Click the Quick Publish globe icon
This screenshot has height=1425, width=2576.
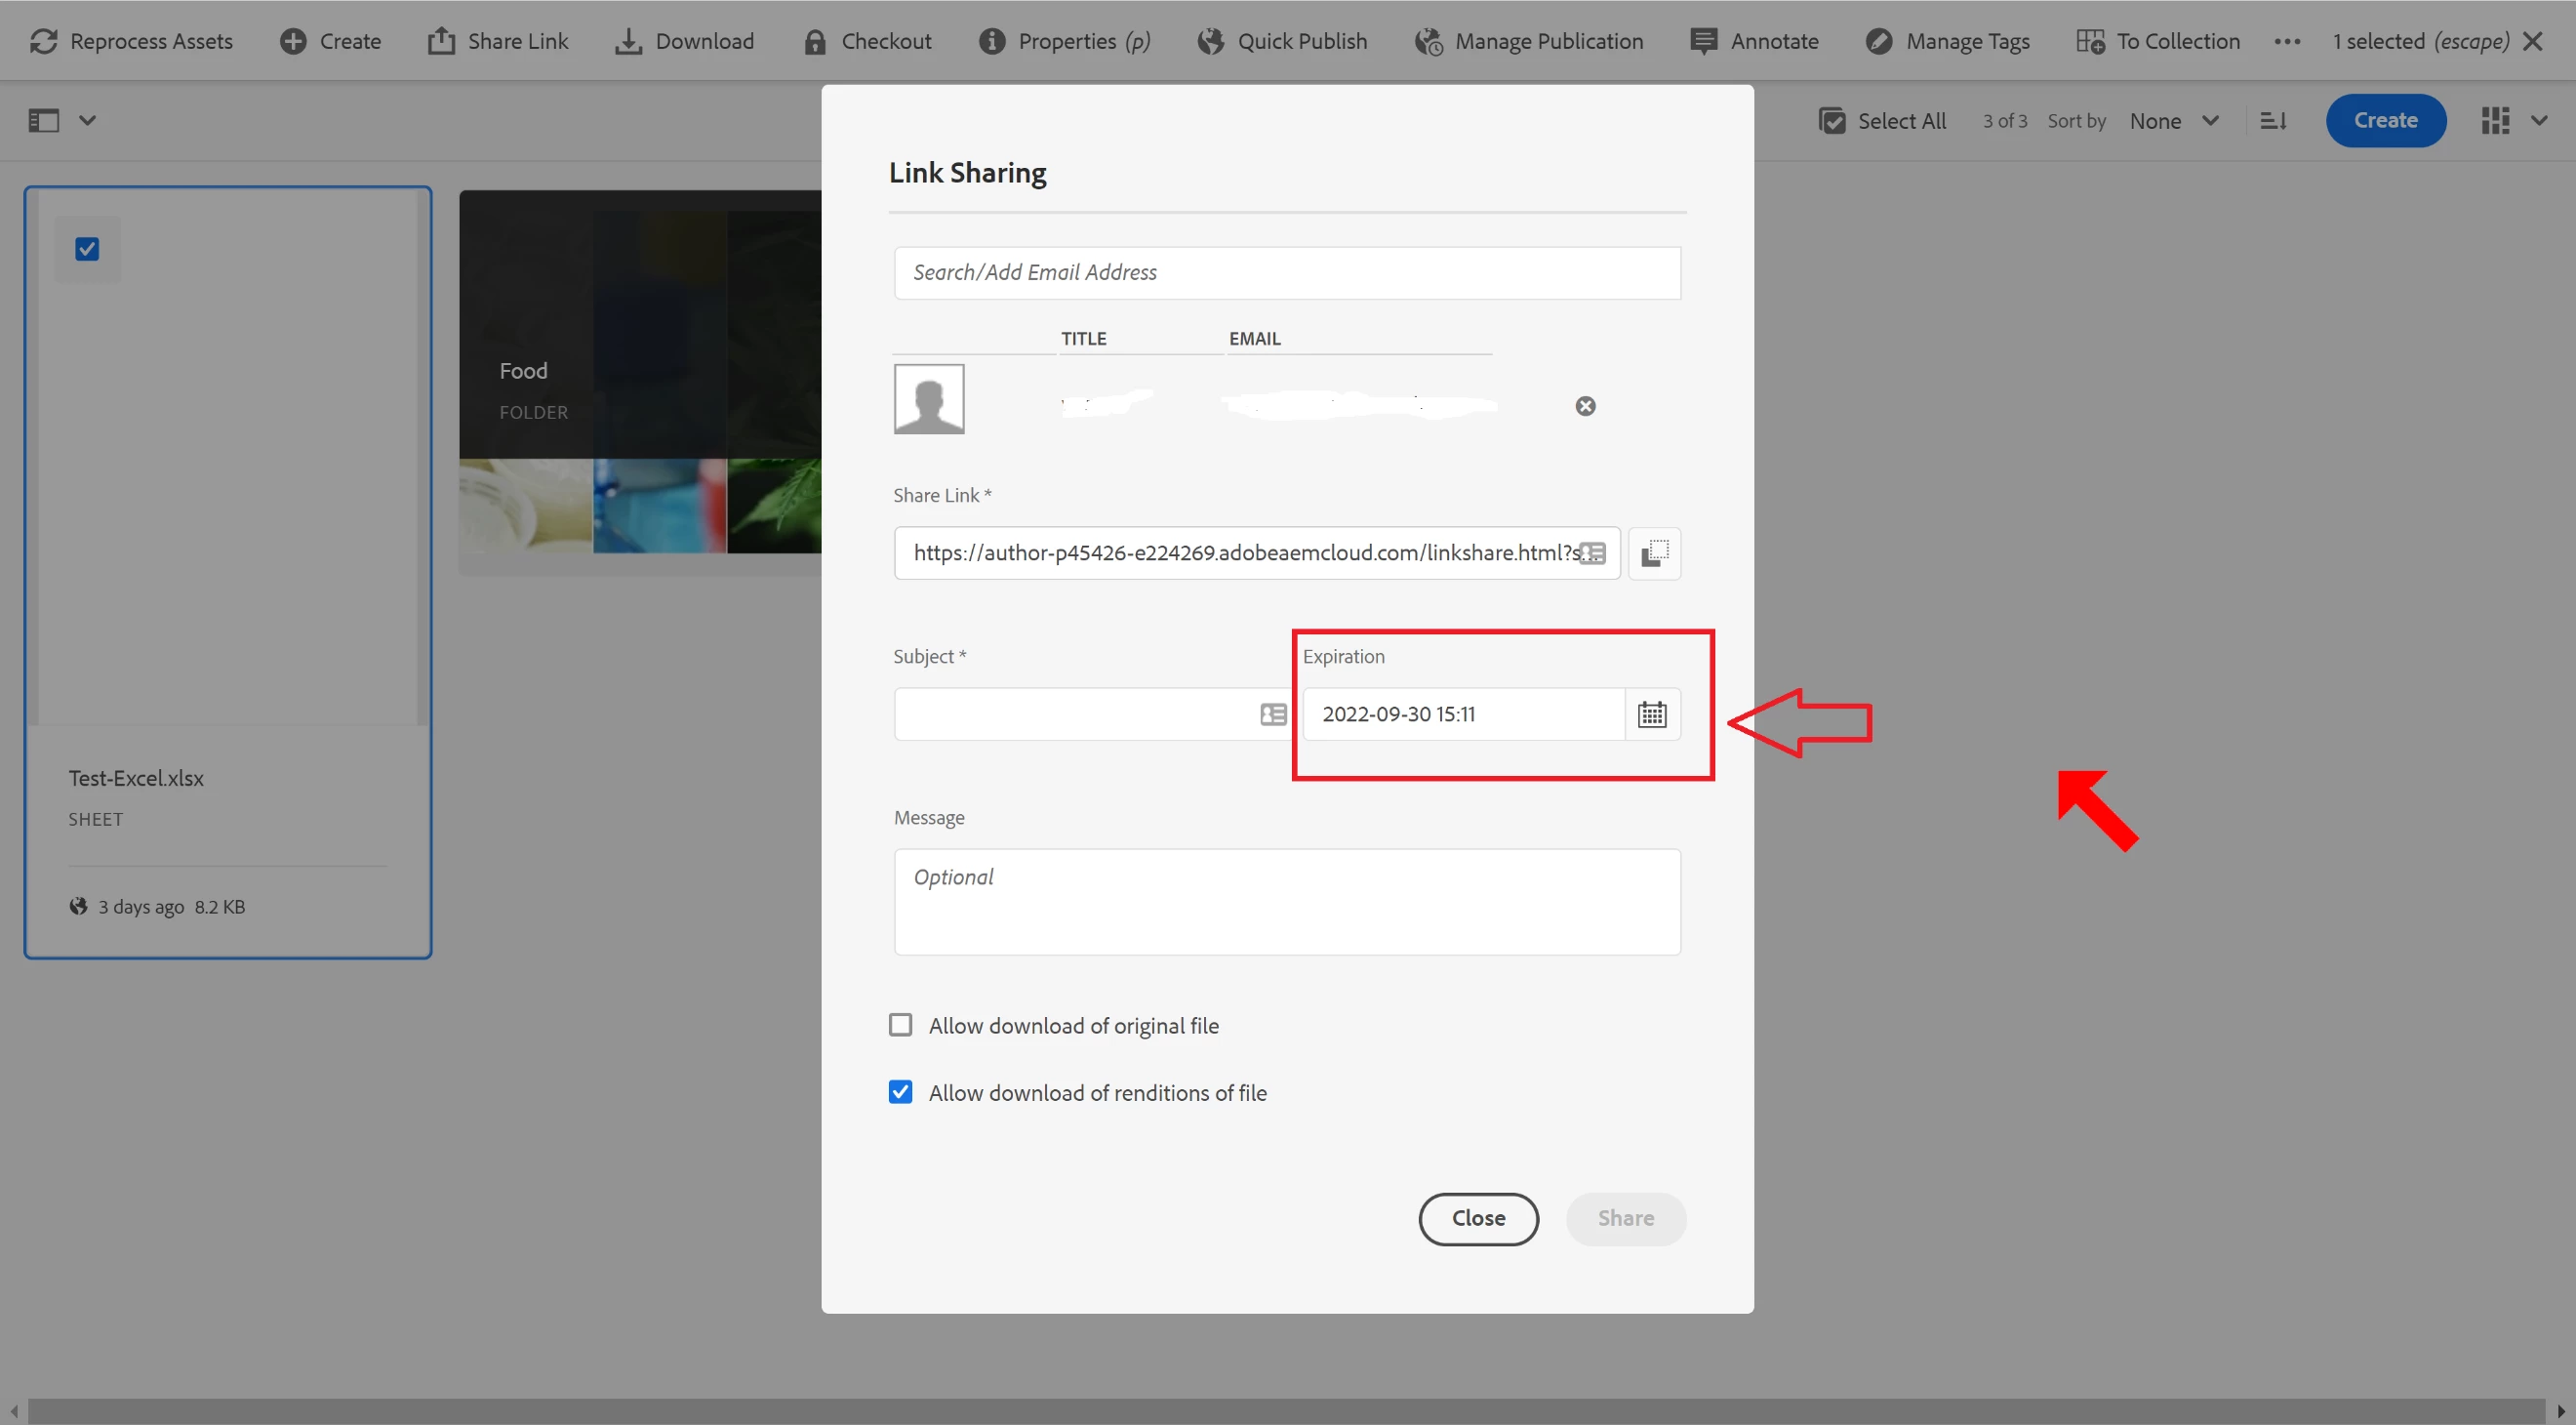click(x=1211, y=41)
